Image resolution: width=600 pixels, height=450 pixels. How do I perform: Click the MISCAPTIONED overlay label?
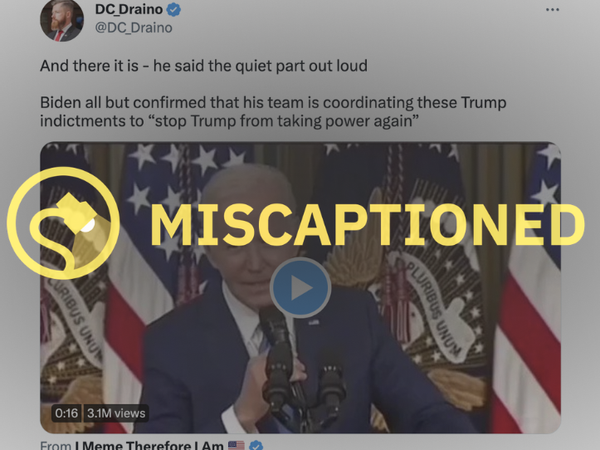pyautogui.click(x=367, y=225)
